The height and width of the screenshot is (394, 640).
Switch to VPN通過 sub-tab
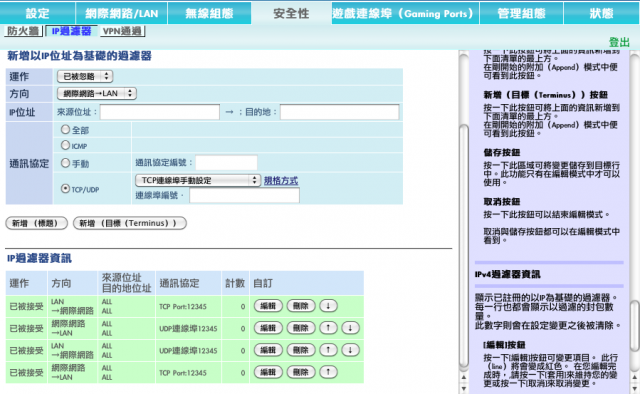pyautogui.click(x=122, y=31)
